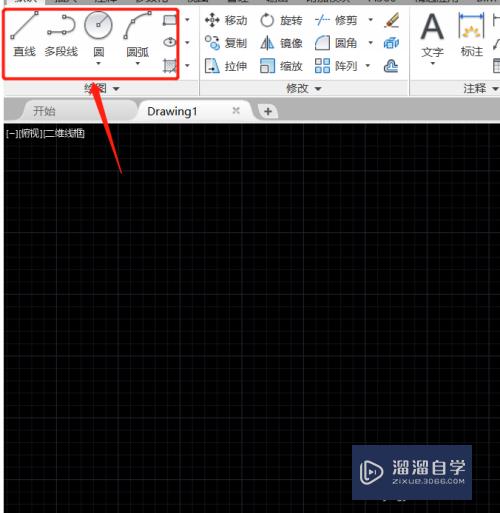Image resolution: width=500 pixels, height=513 pixels.
Task: Expand the Array (阵列) dropdown arrow
Action: [x=368, y=66]
